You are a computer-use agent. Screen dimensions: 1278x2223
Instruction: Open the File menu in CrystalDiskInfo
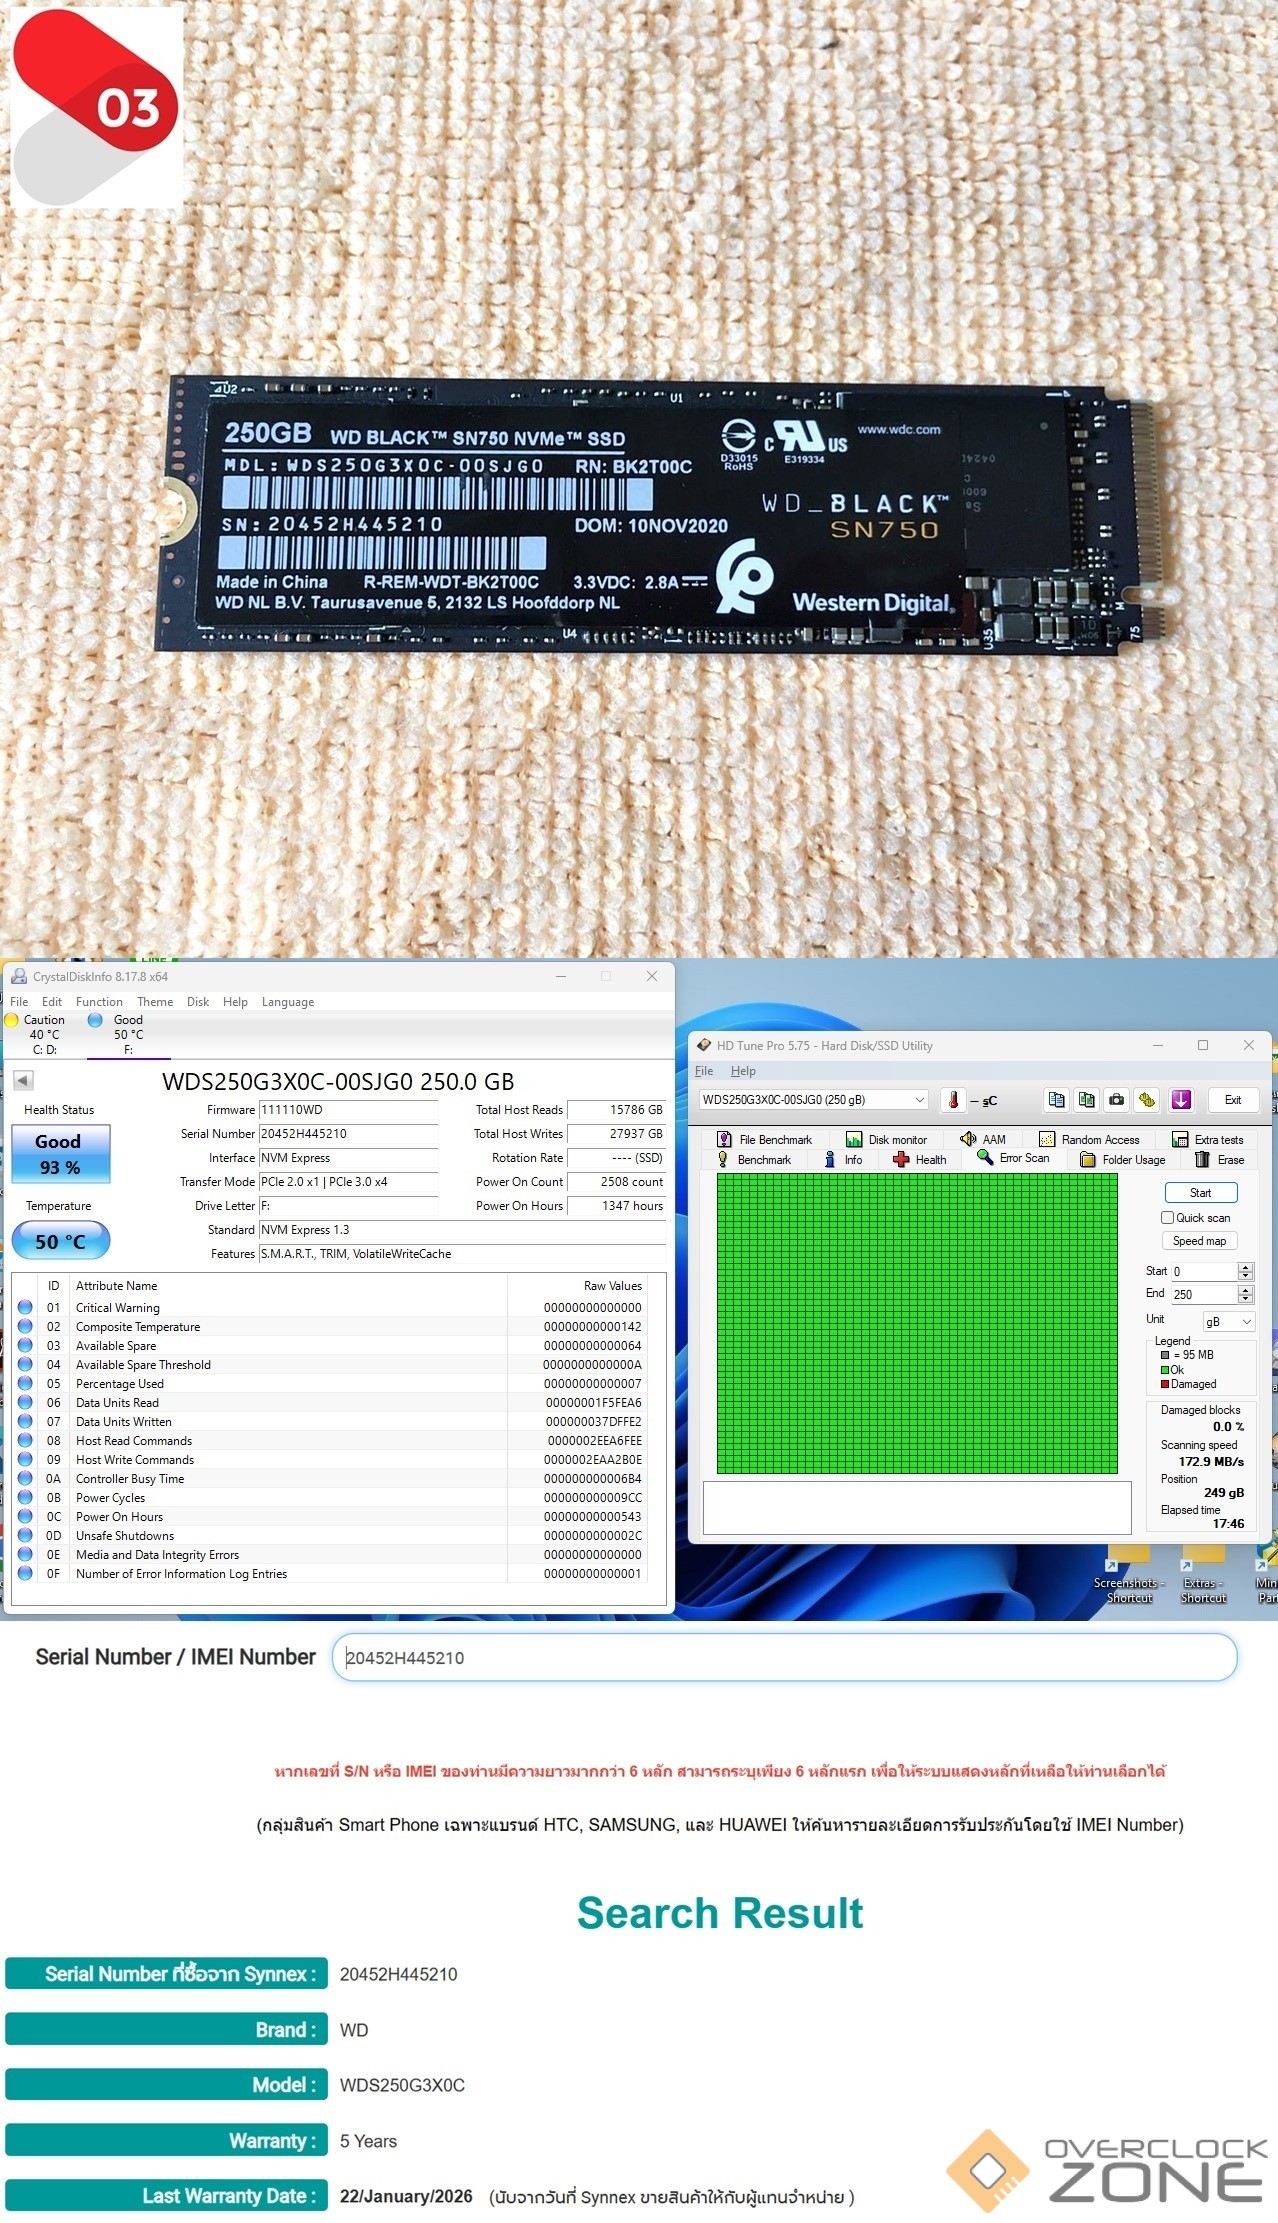pyautogui.click(x=19, y=1001)
